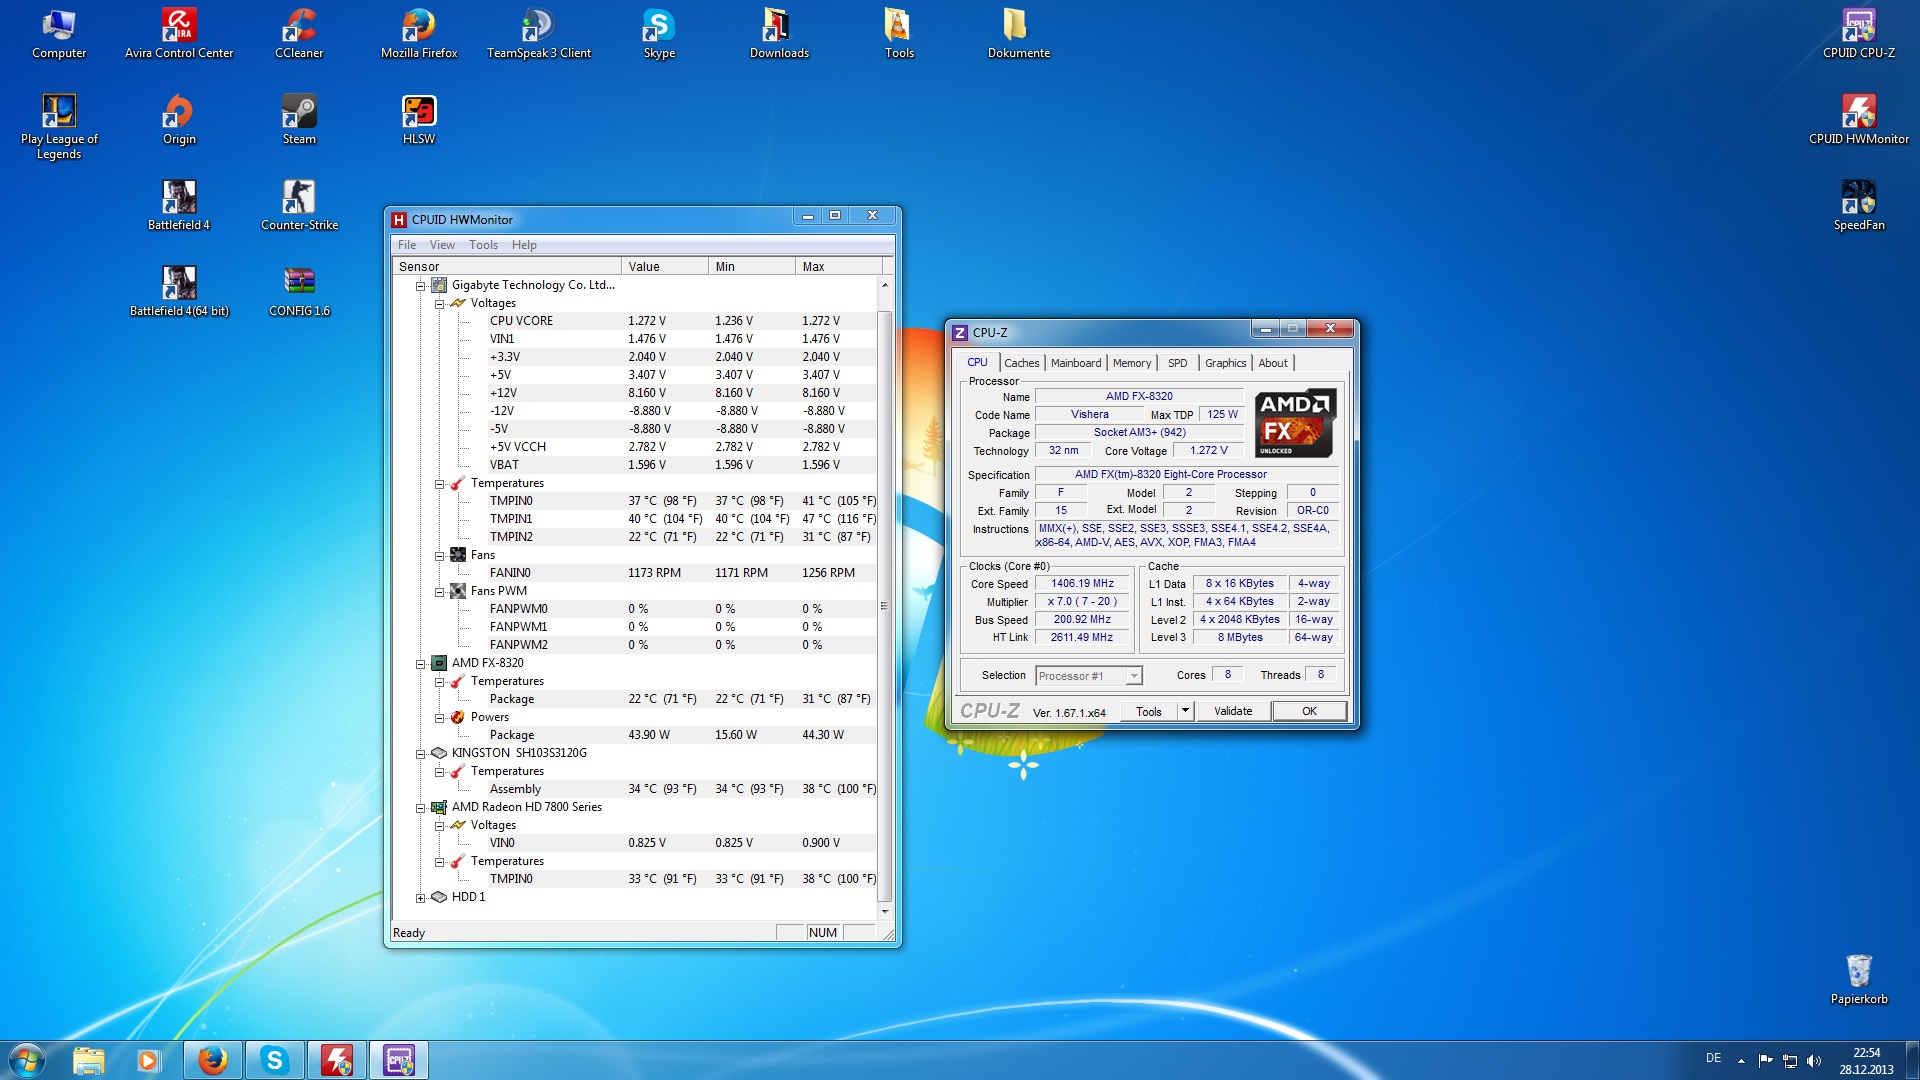Viewport: 1920px width, 1080px height.
Task: Open the Tools folder on desktop
Action: tap(899, 34)
